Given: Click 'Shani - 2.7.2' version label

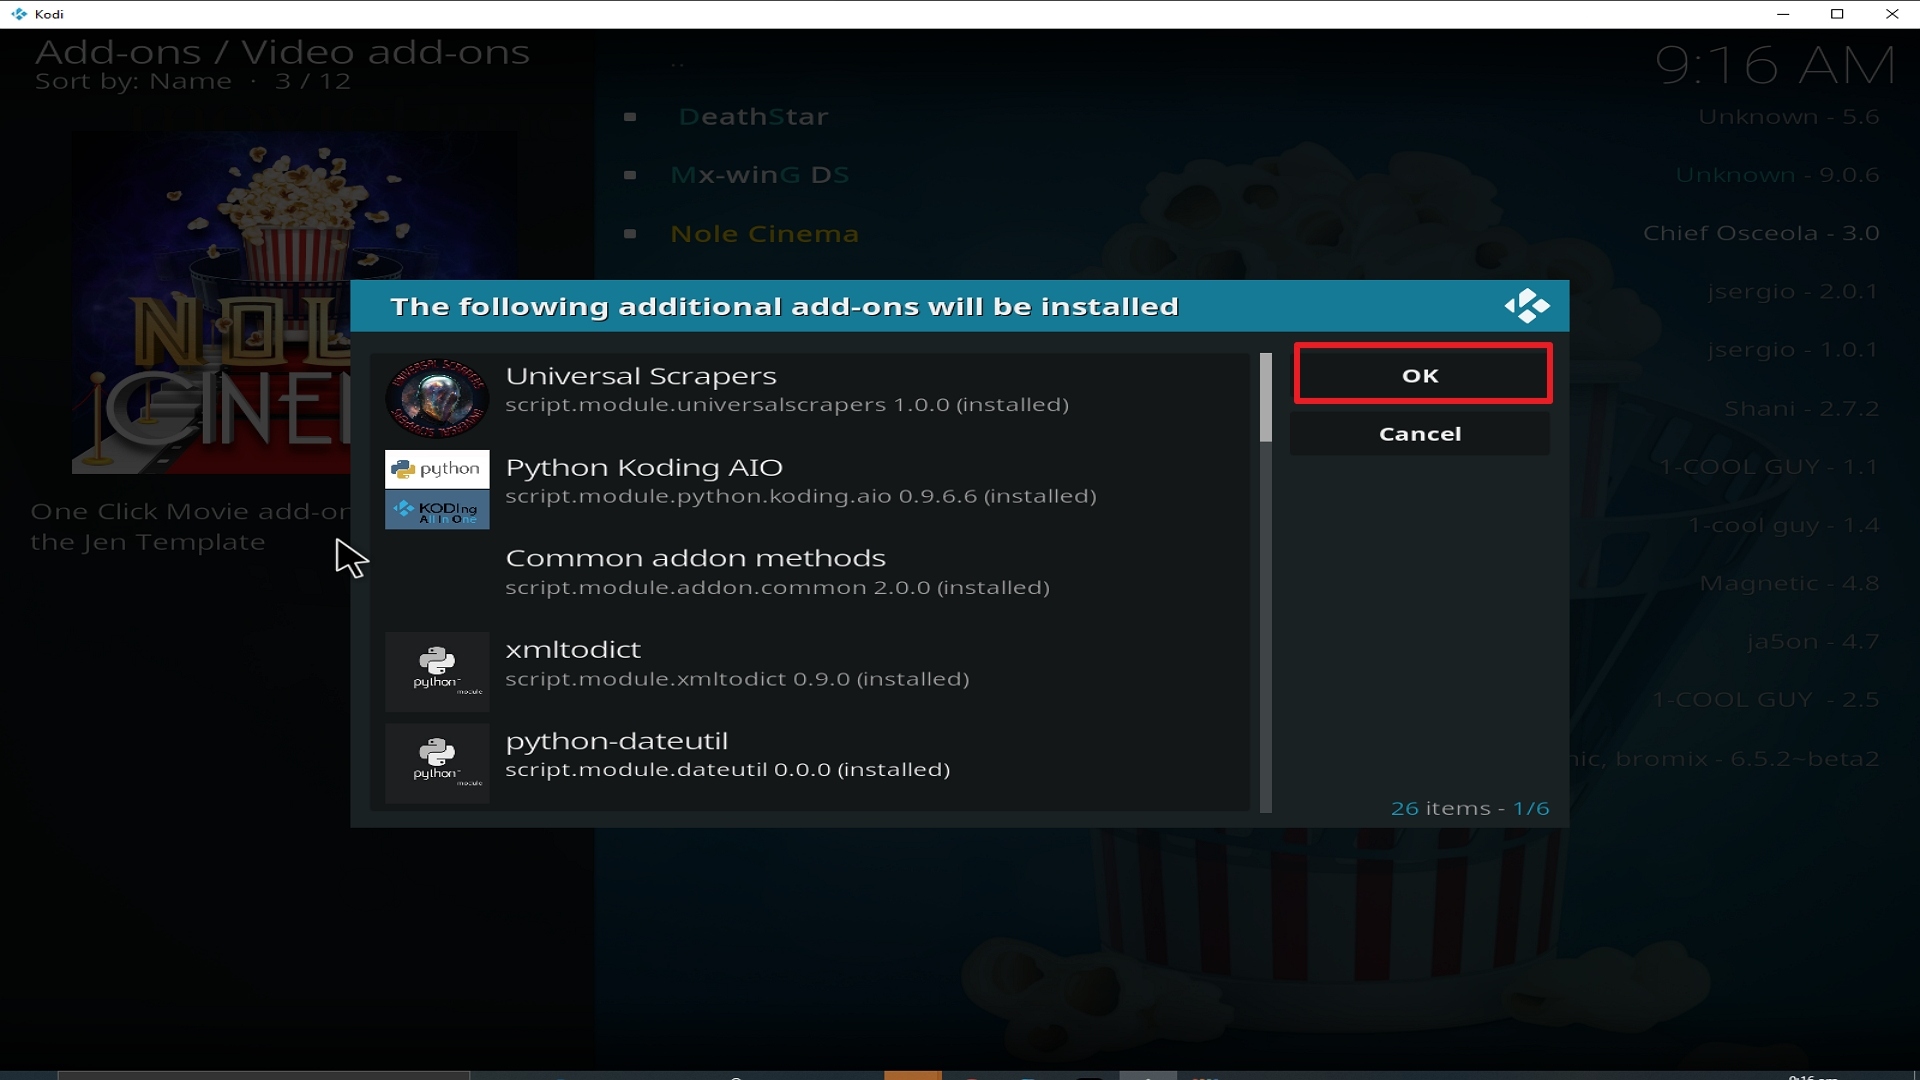Looking at the screenshot, I should pyautogui.click(x=1802, y=408).
